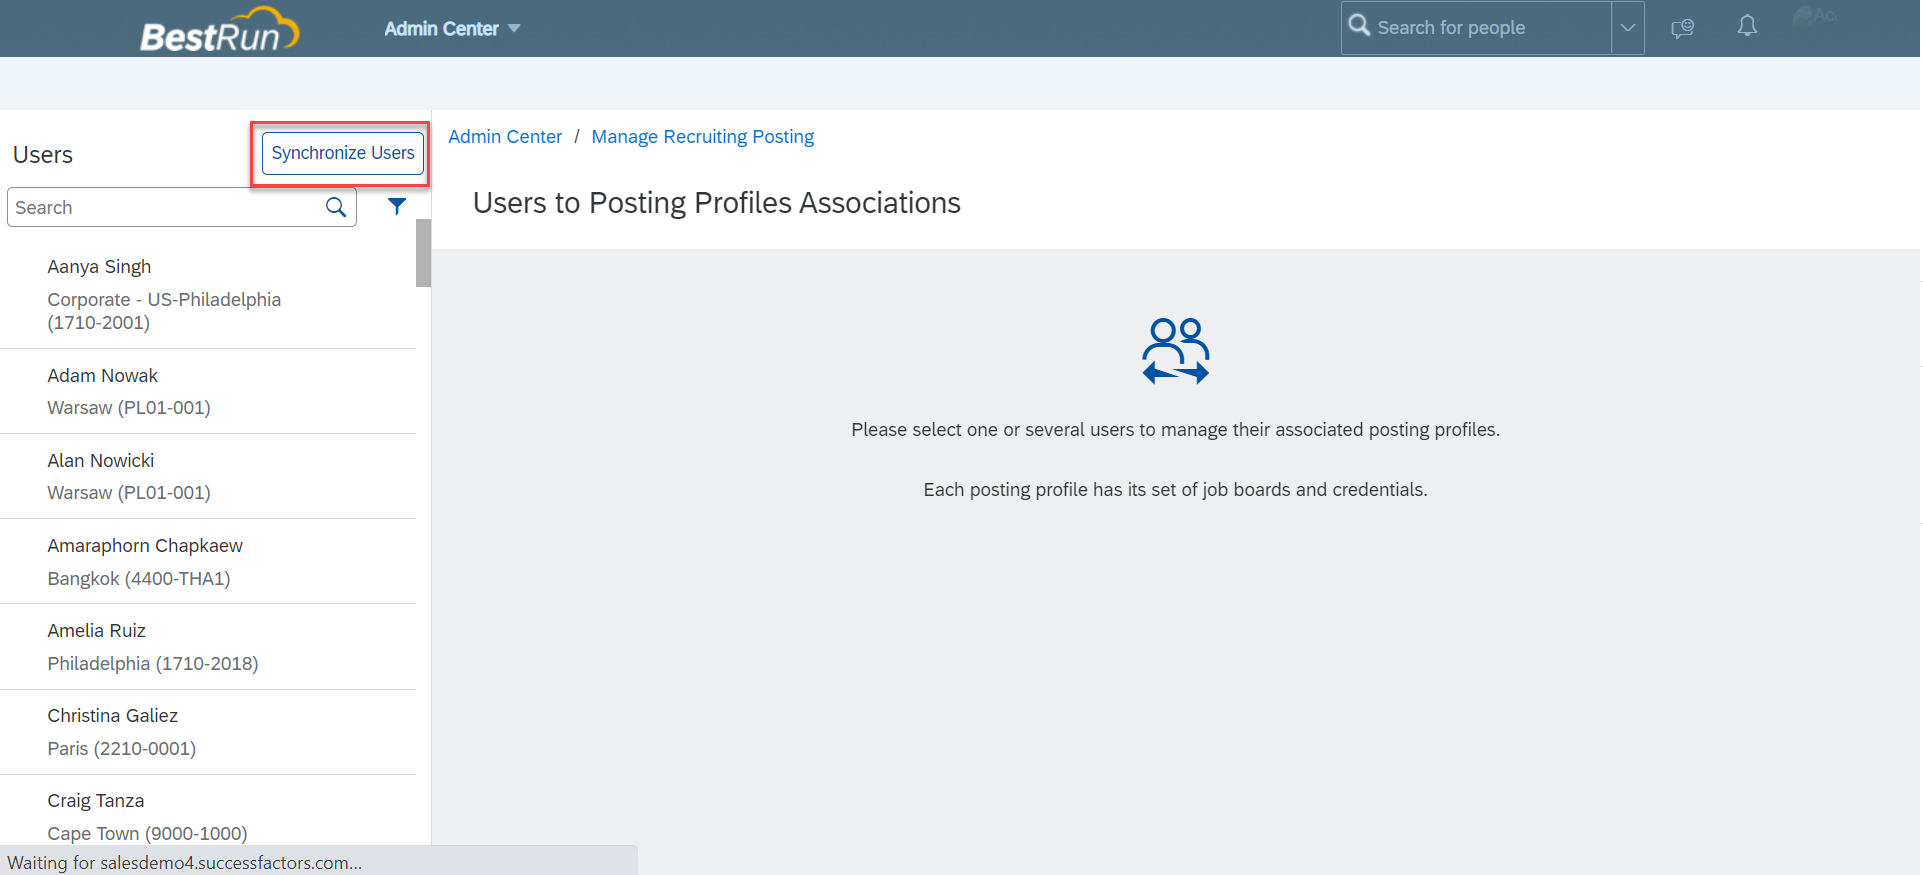This screenshot has width=1923, height=875.
Task: Select user Christina Galiez
Action: (x=208, y=732)
